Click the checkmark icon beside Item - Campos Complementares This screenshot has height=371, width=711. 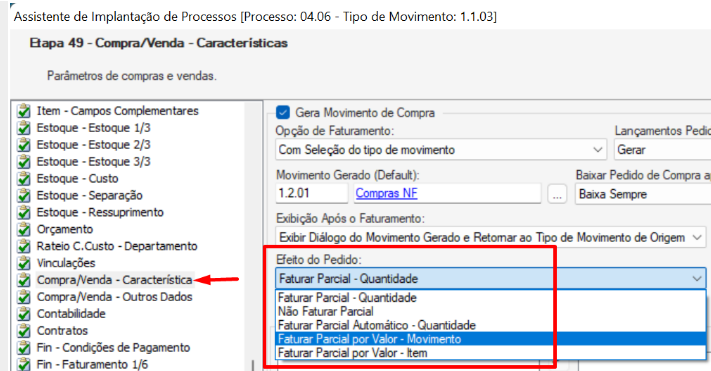pyautogui.click(x=23, y=111)
